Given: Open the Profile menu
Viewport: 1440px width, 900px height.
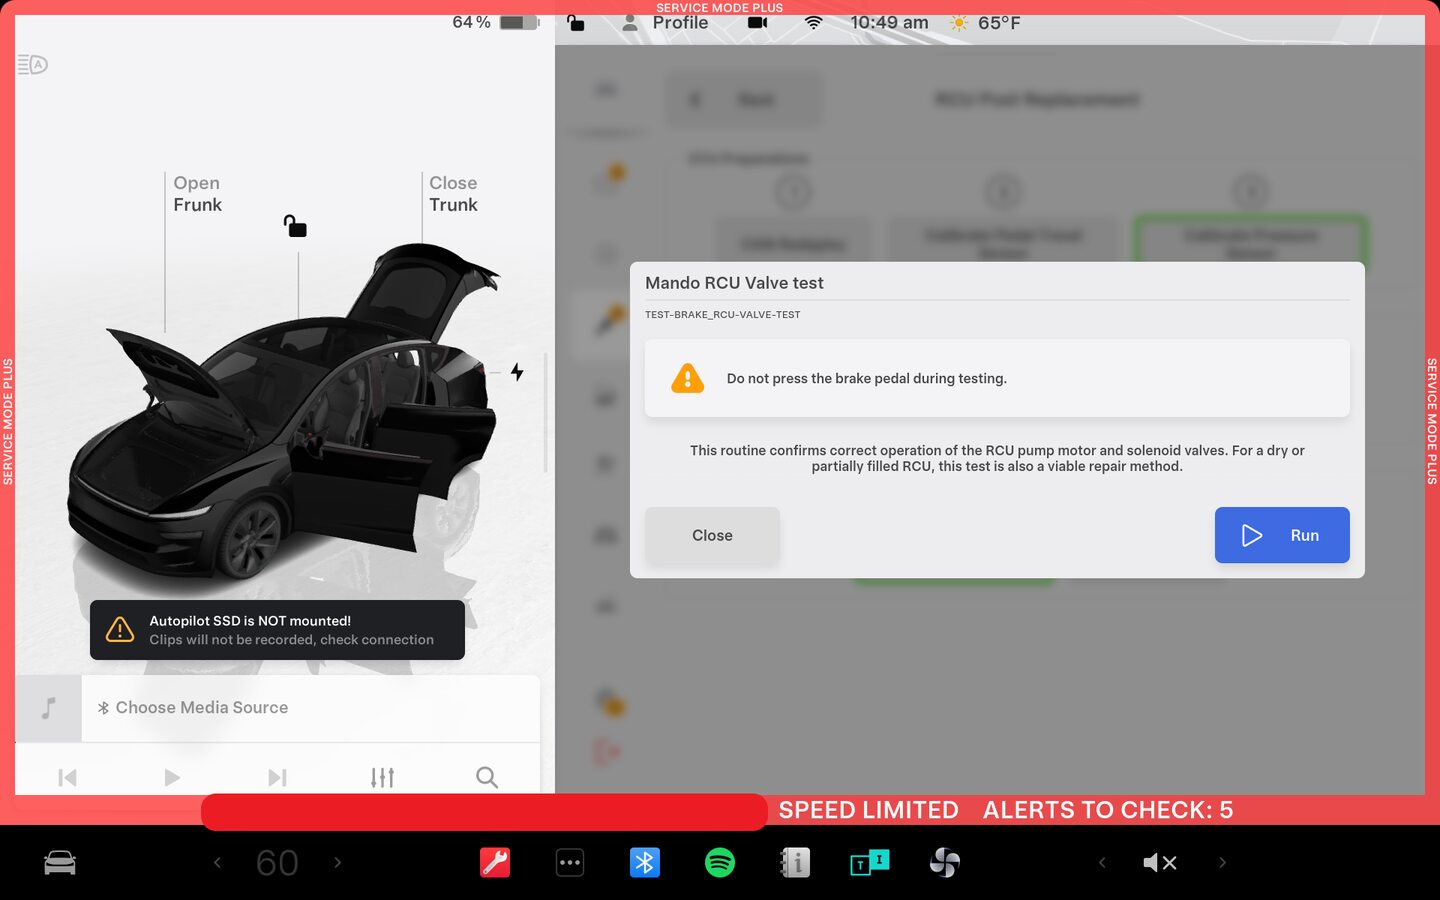Looking at the screenshot, I should pos(666,22).
